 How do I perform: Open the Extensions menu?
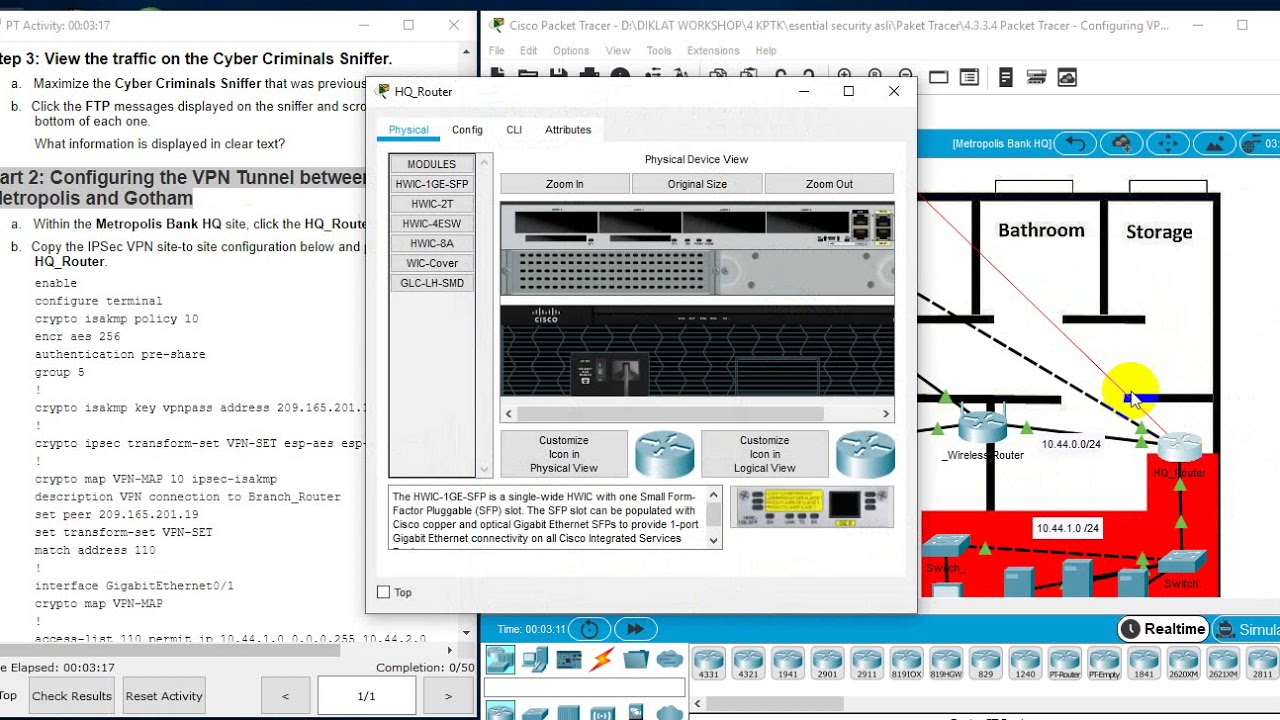[713, 50]
